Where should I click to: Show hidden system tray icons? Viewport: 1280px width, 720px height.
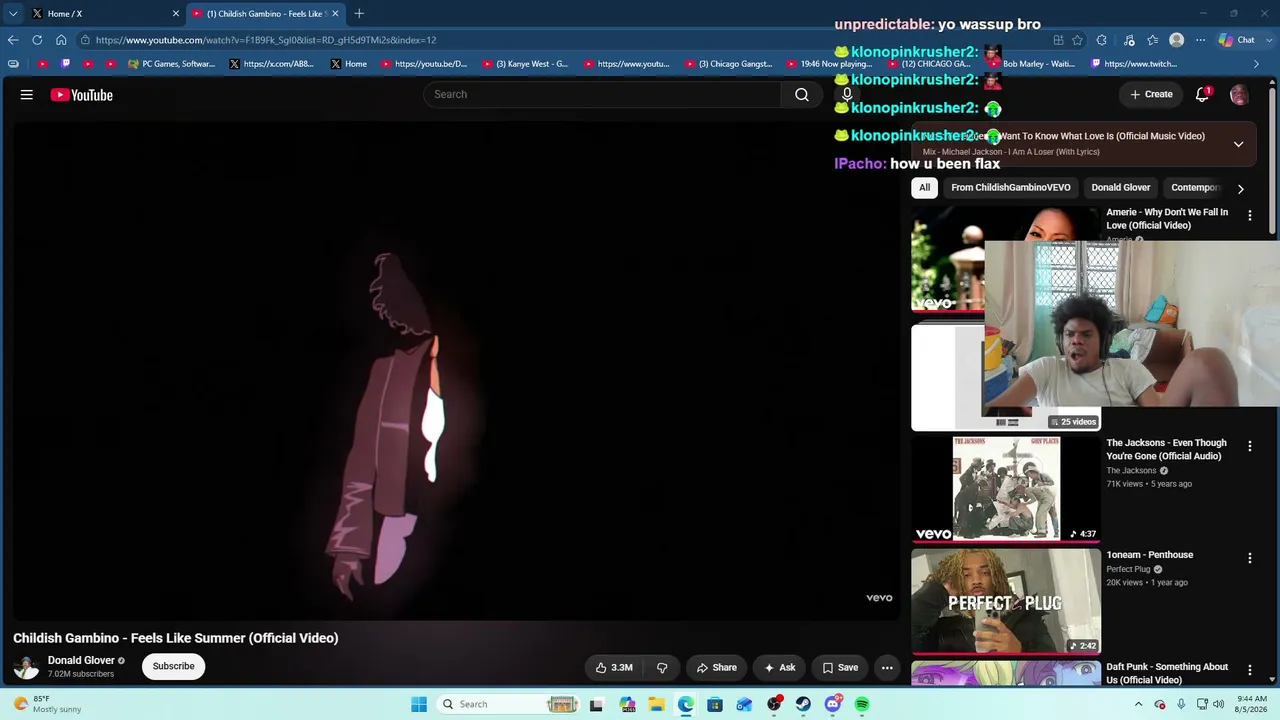(x=1138, y=704)
